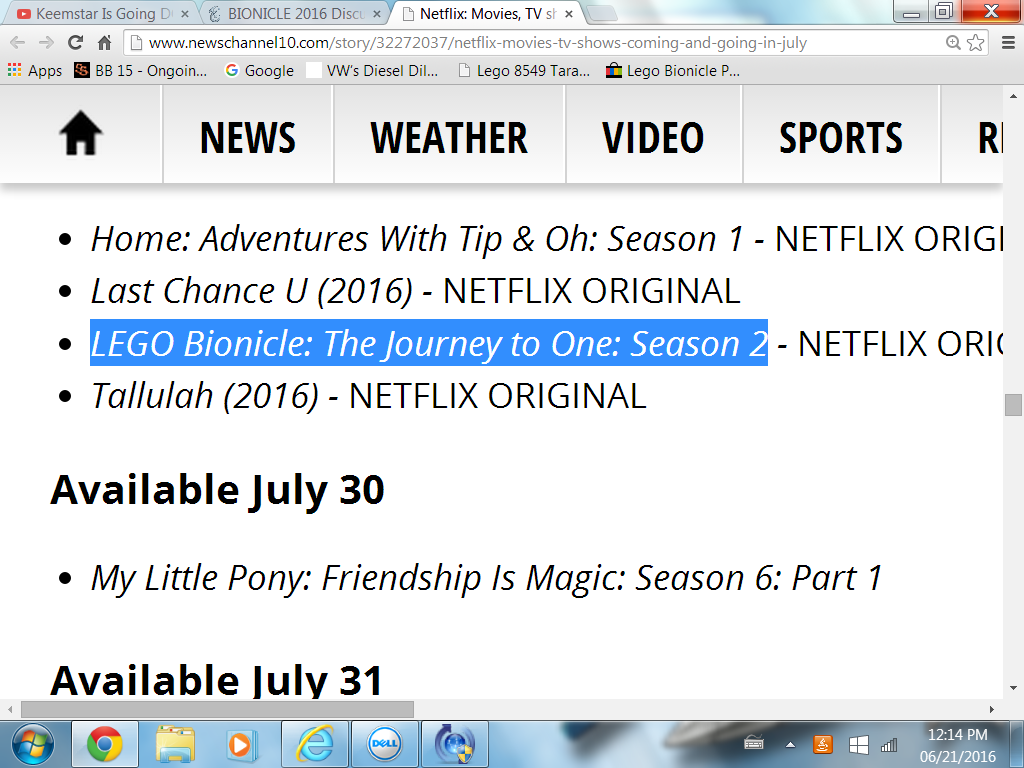Switch to the Keemstar Is Going tab
The image size is (1024, 768).
pos(102,14)
